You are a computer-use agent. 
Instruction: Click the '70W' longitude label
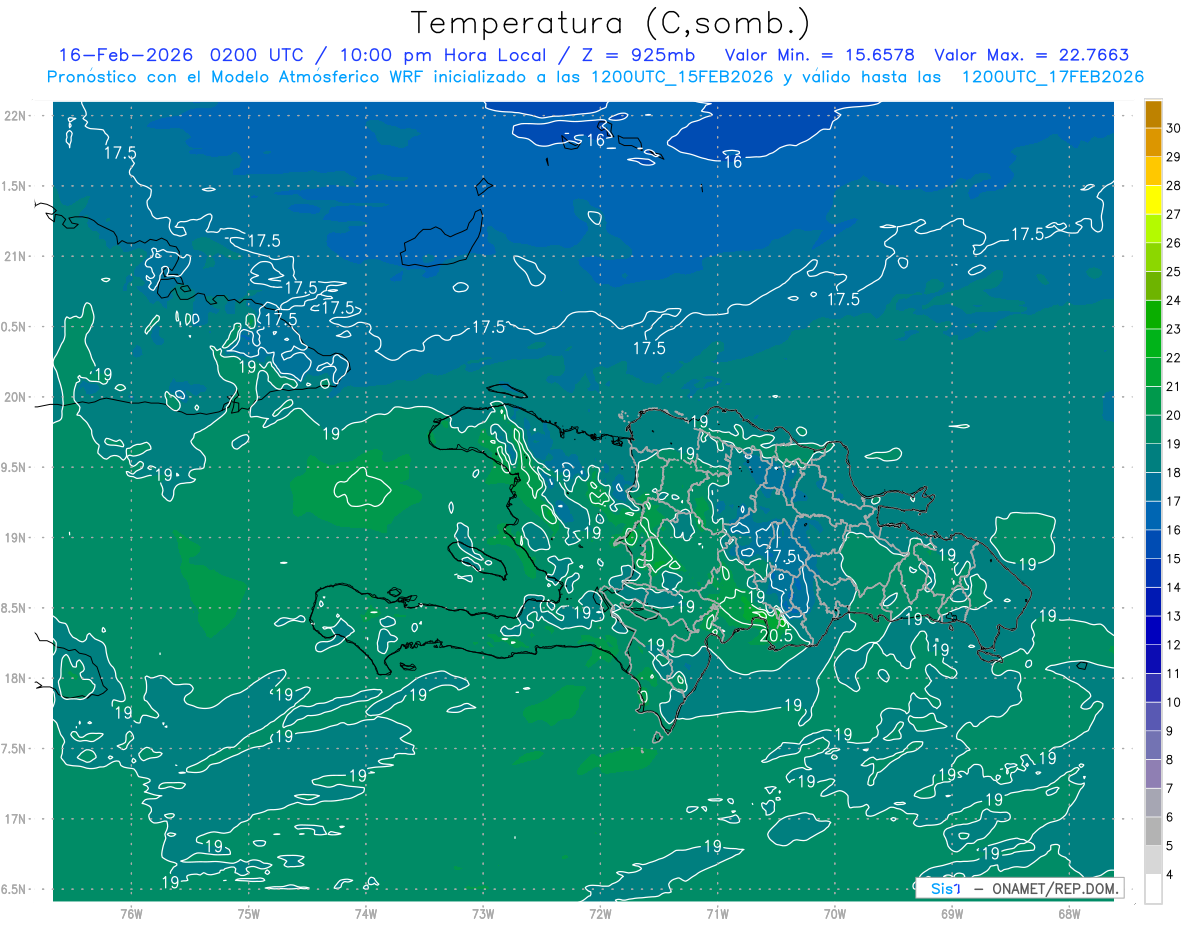(x=834, y=914)
